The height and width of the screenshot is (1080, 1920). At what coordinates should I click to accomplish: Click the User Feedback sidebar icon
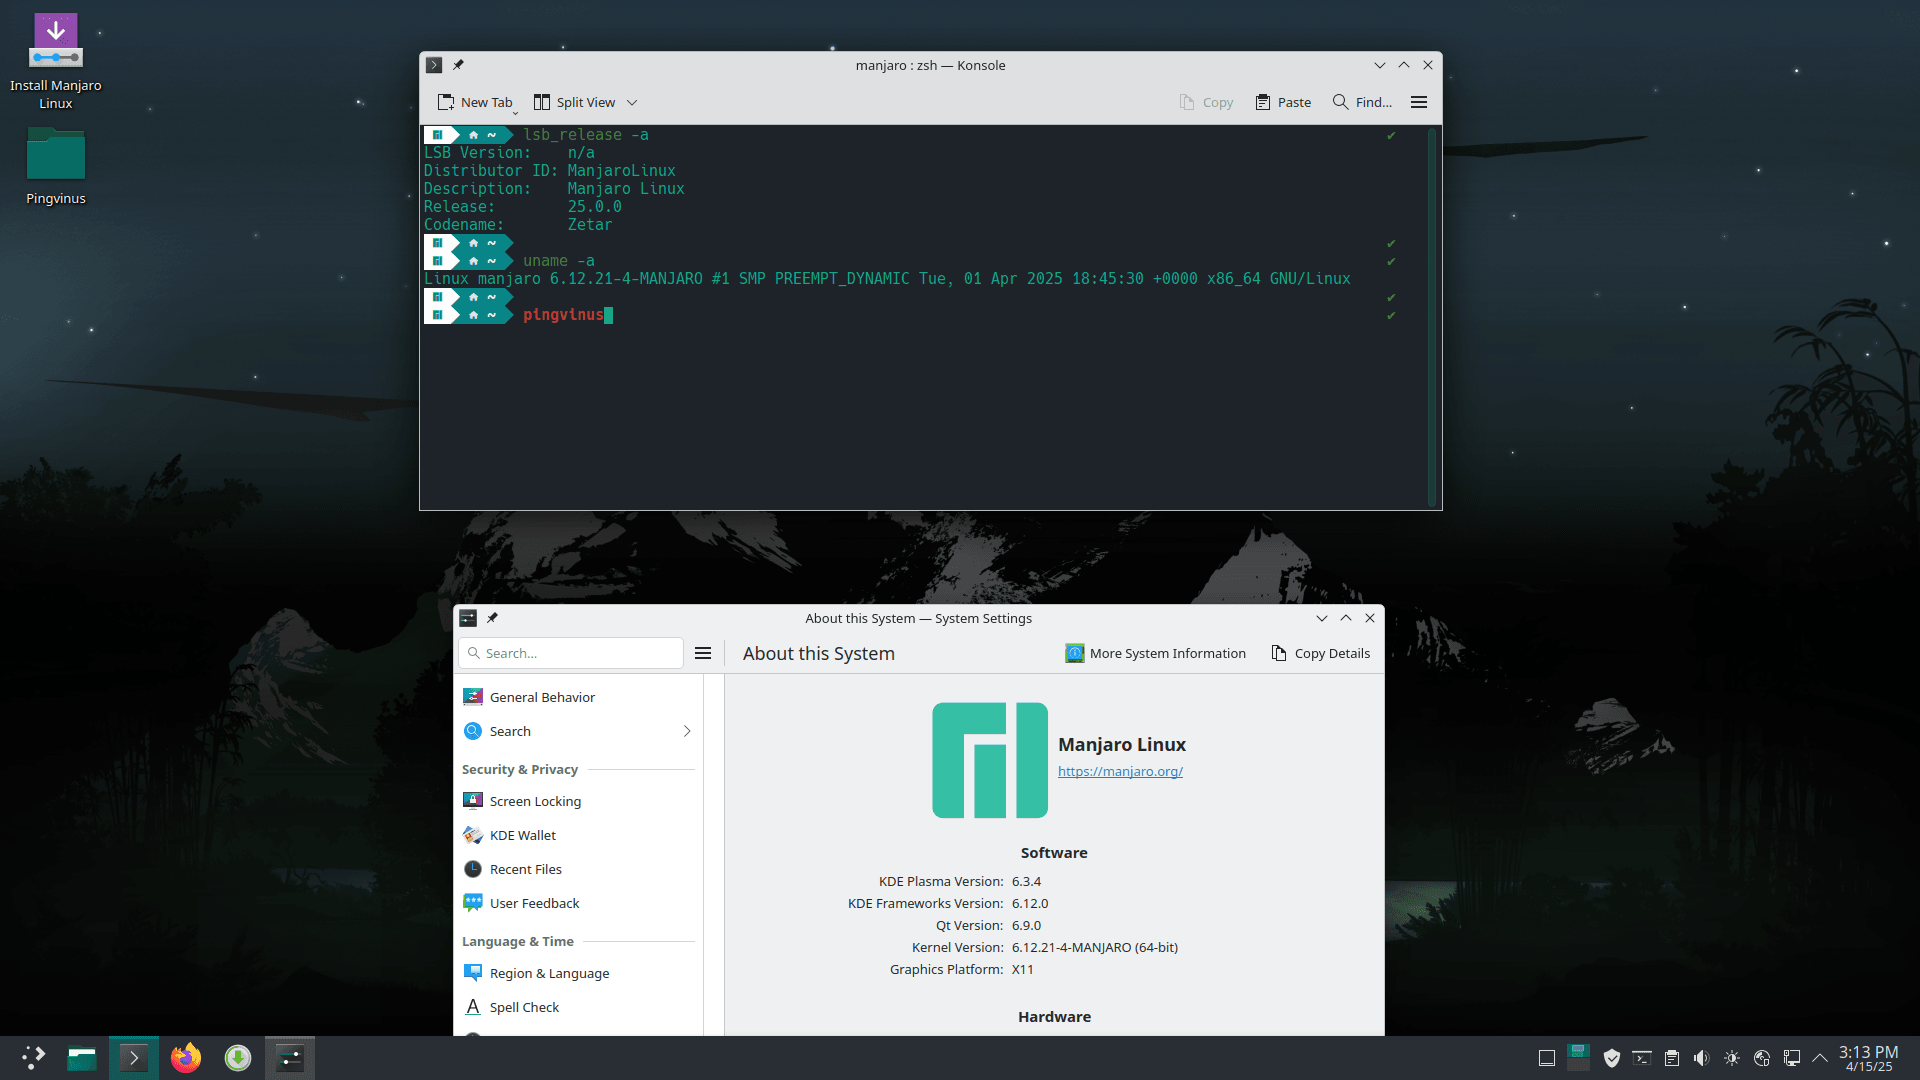473,903
